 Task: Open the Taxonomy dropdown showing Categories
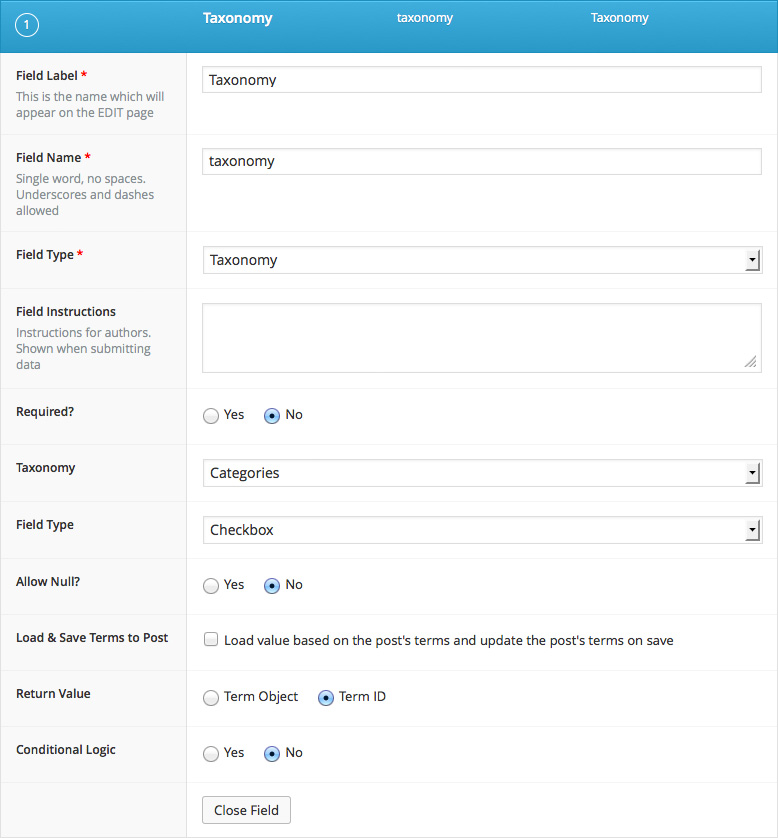[x=482, y=473]
